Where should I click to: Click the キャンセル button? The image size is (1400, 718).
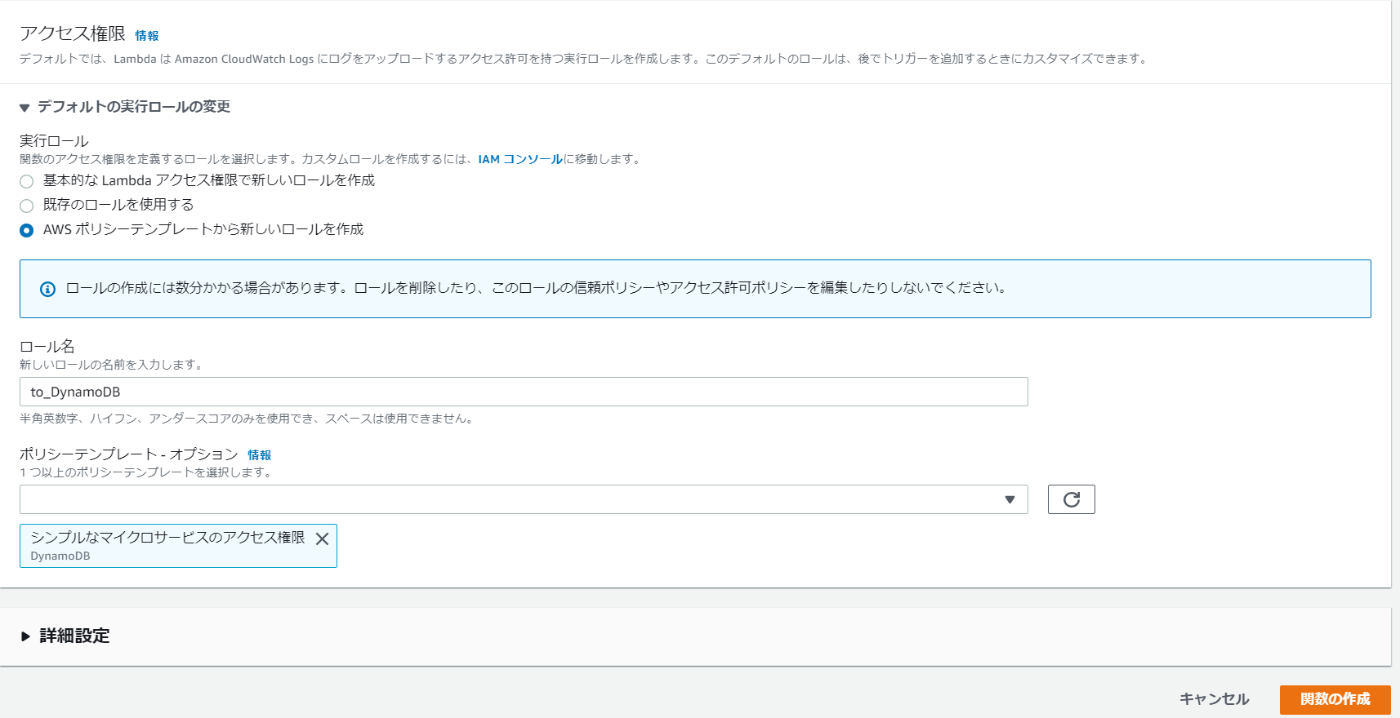pyautogui.click(x=1214, y=699)
